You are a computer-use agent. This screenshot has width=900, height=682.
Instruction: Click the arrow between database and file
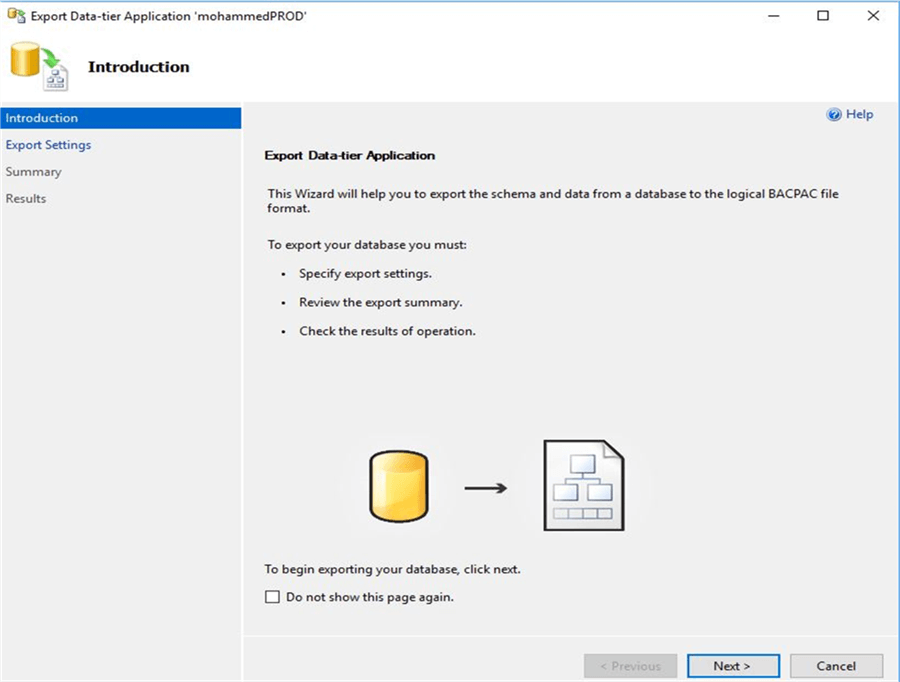(x=486, y=488)
